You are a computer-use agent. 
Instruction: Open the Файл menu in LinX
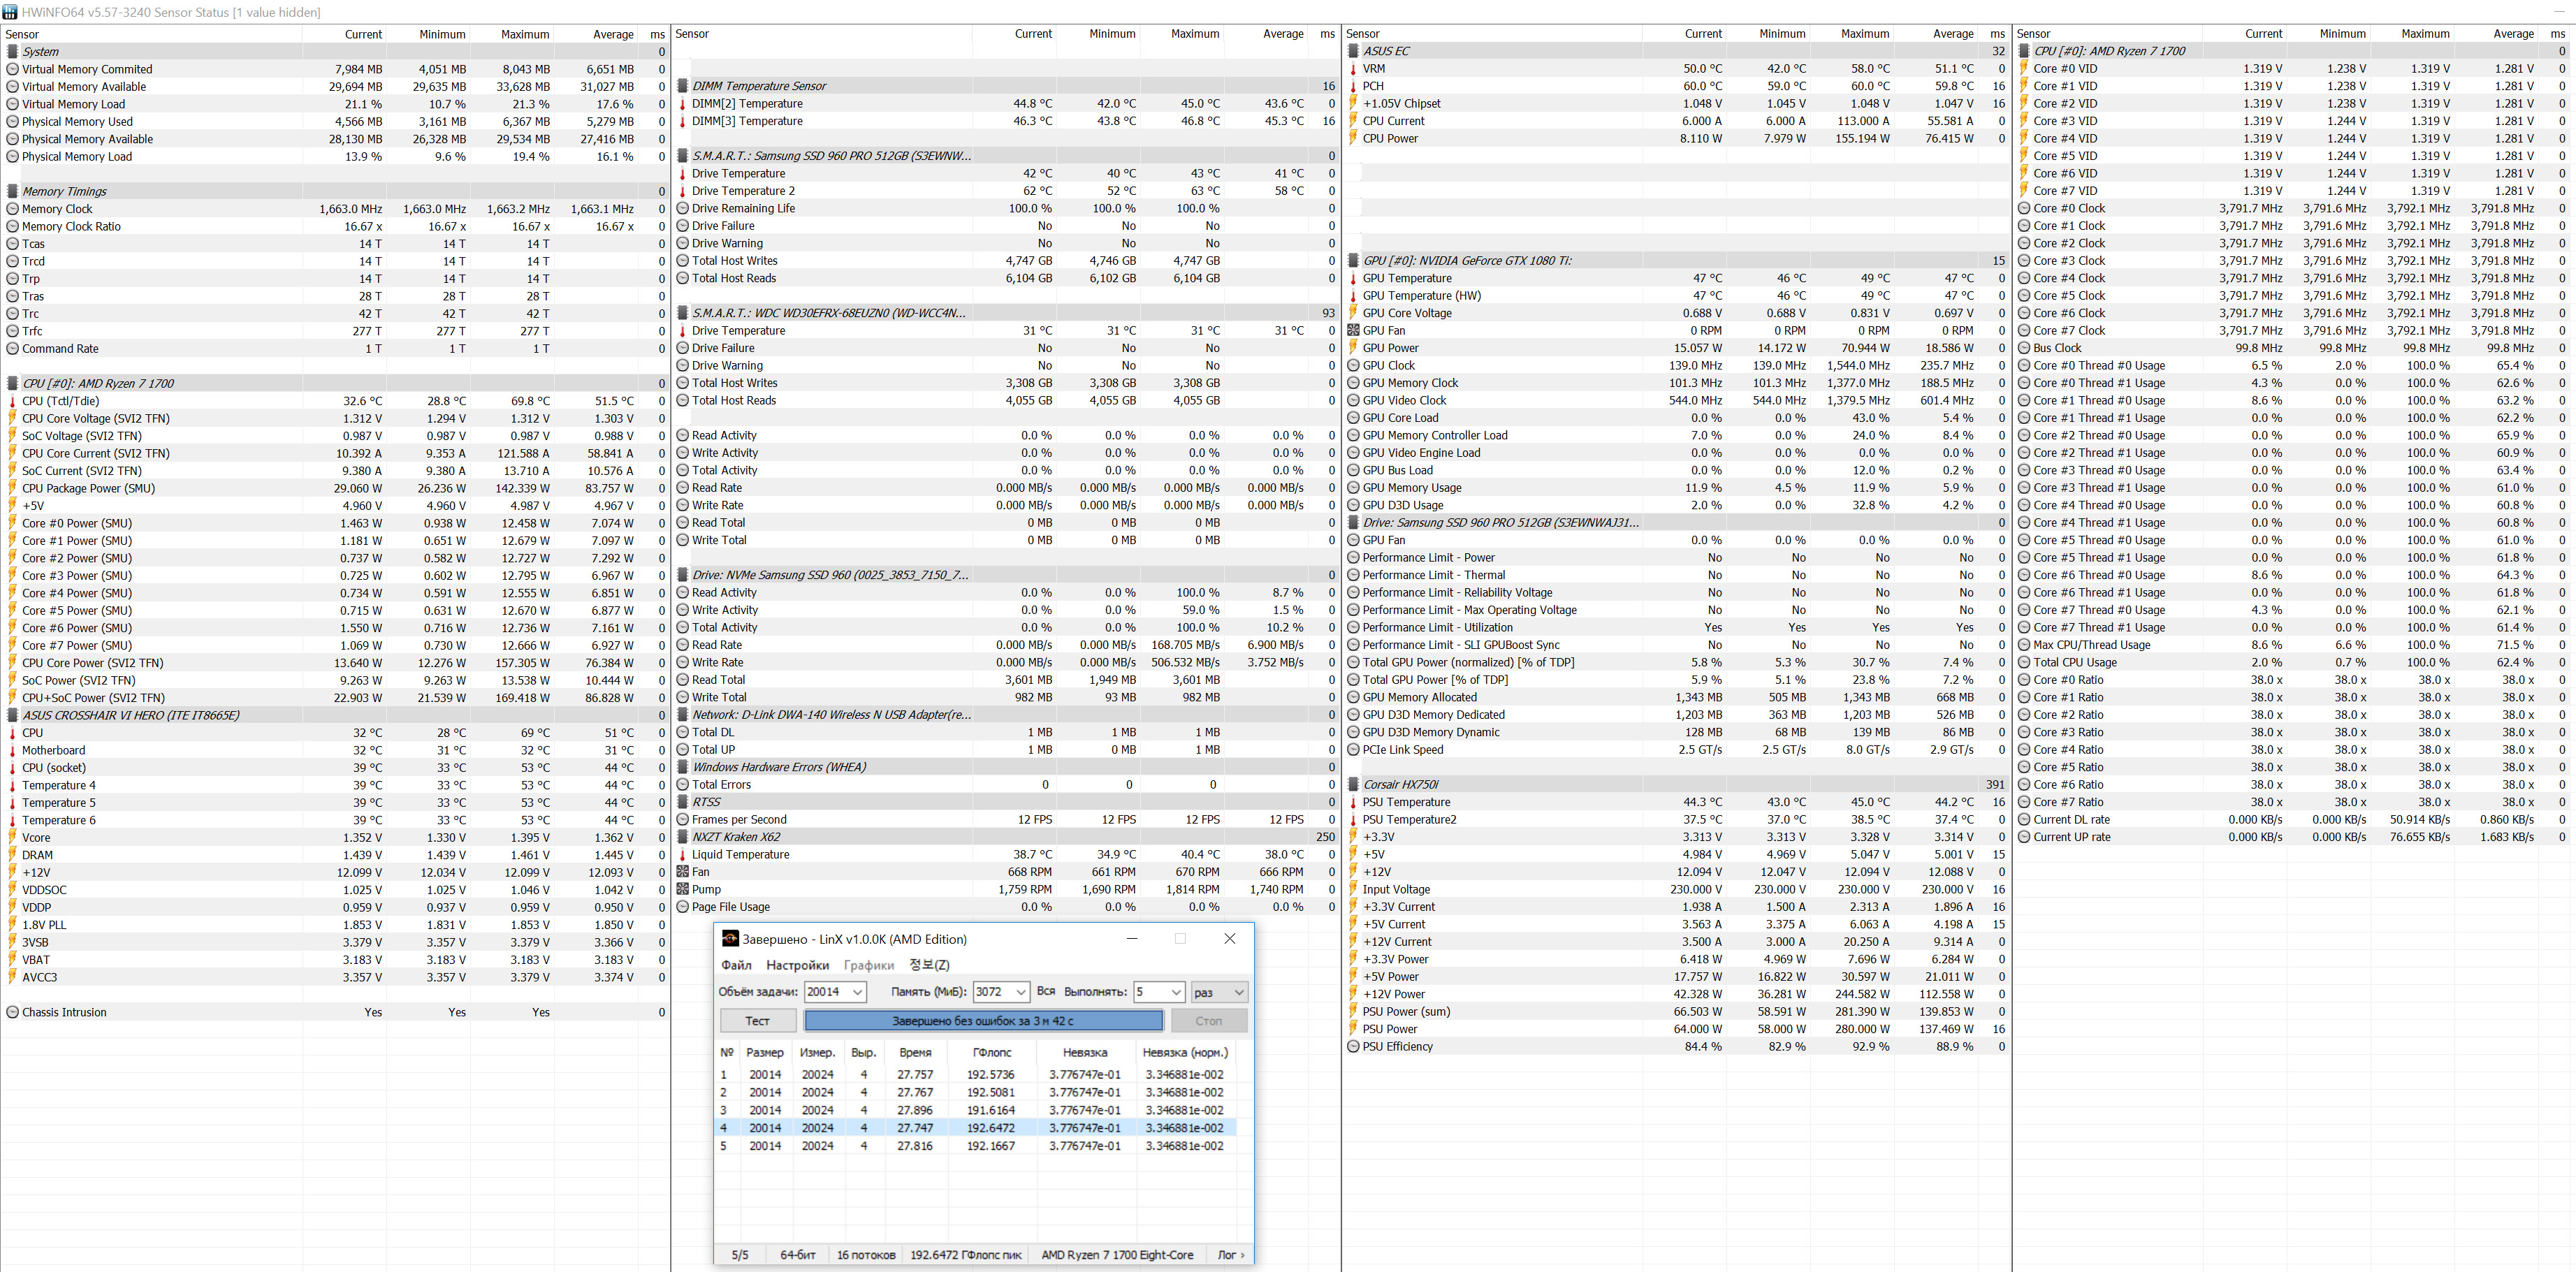click(736, 965)
